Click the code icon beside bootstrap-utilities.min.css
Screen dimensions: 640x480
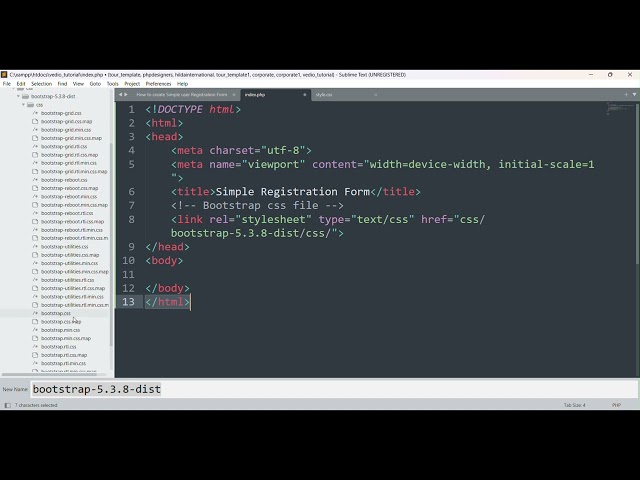[x=35, y=263]
